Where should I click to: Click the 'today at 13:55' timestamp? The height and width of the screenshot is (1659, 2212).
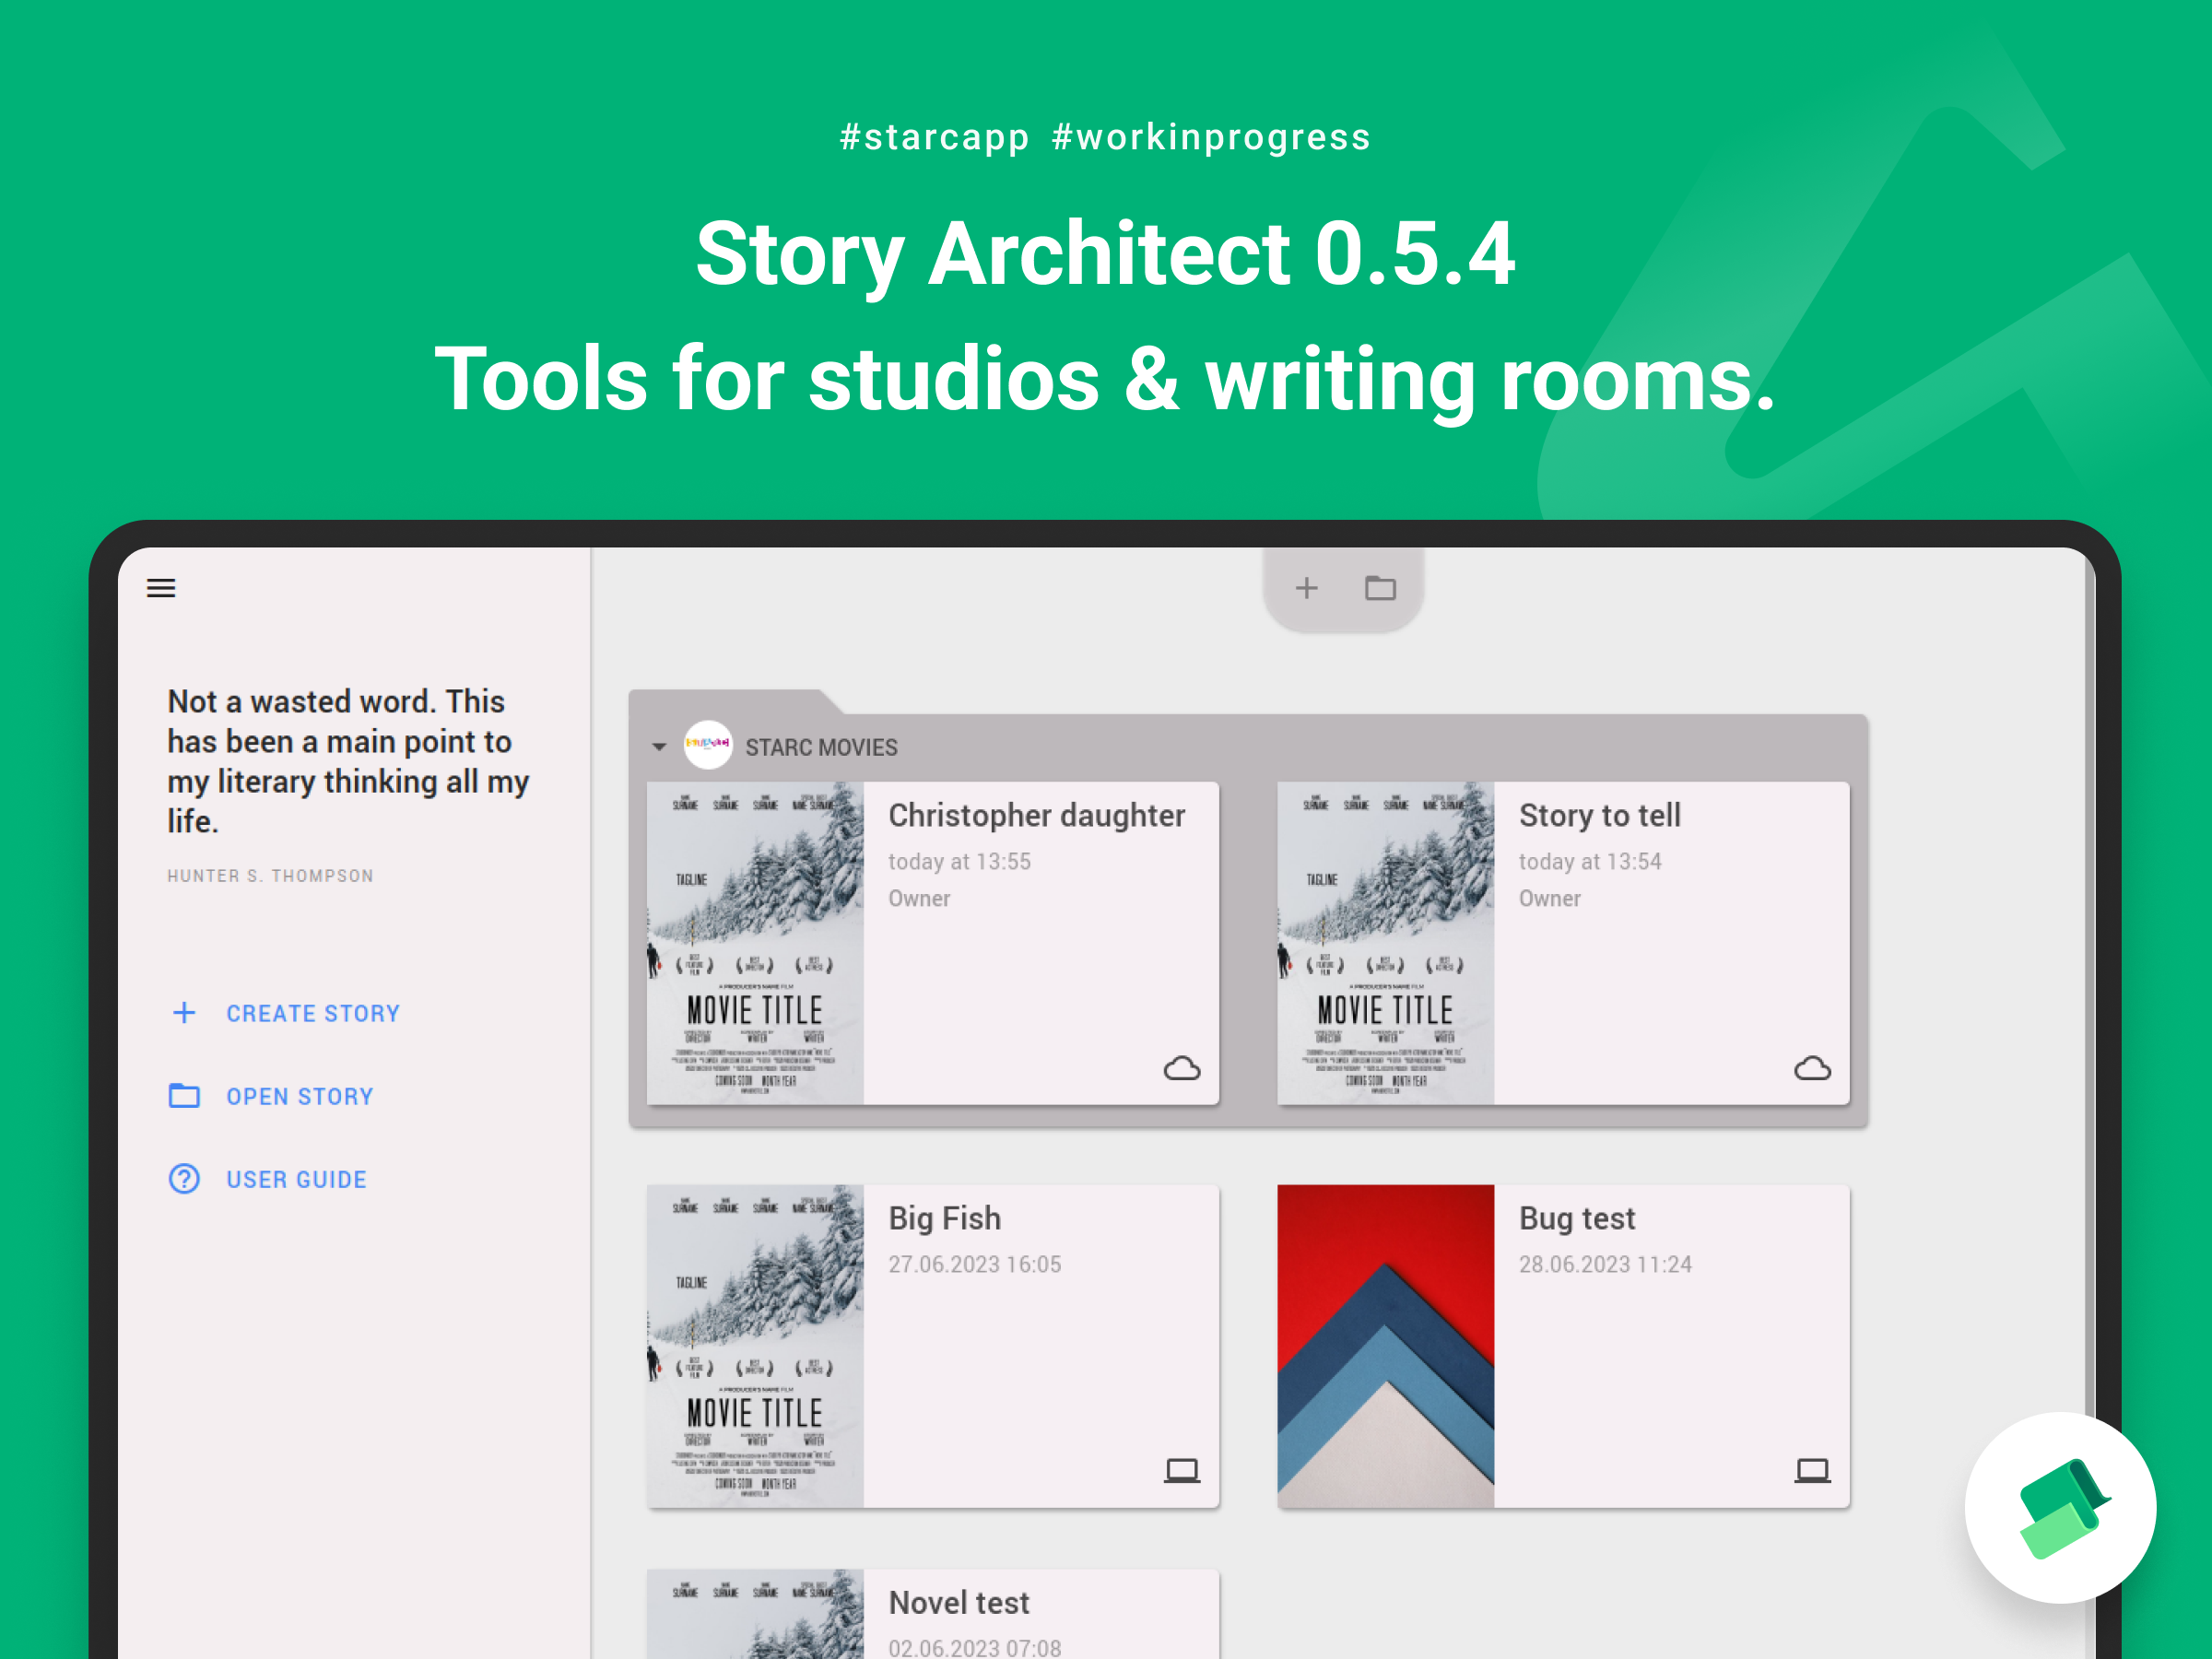pyautogui.click(x=959, y=861)
